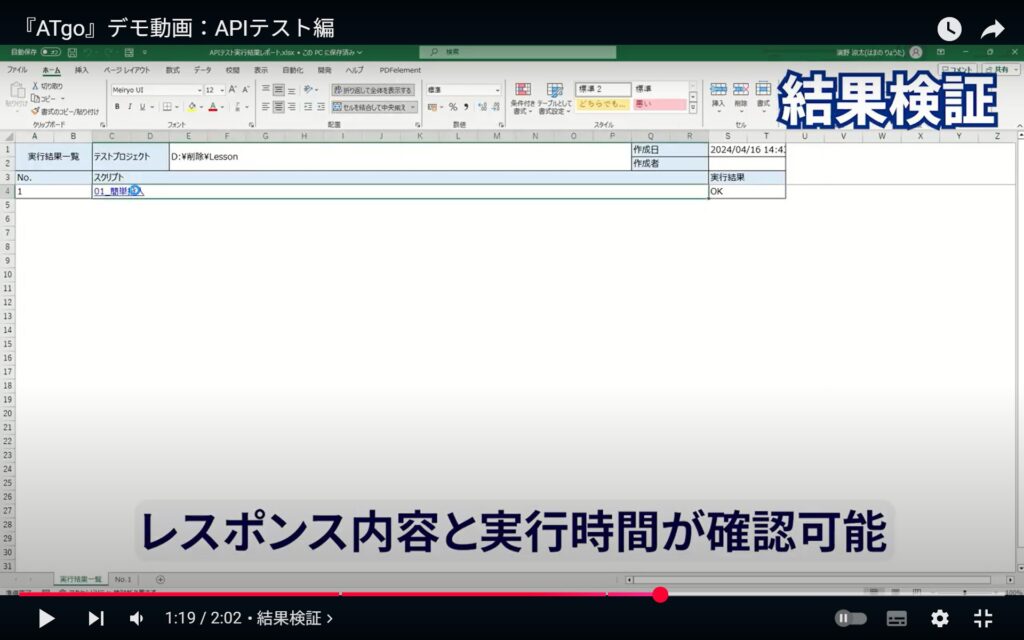Image resolution: width=1024 pixels, height=640 pixels.
Task: Play the video with the play button
Action: pyautogui.click(x=46, y=618)
